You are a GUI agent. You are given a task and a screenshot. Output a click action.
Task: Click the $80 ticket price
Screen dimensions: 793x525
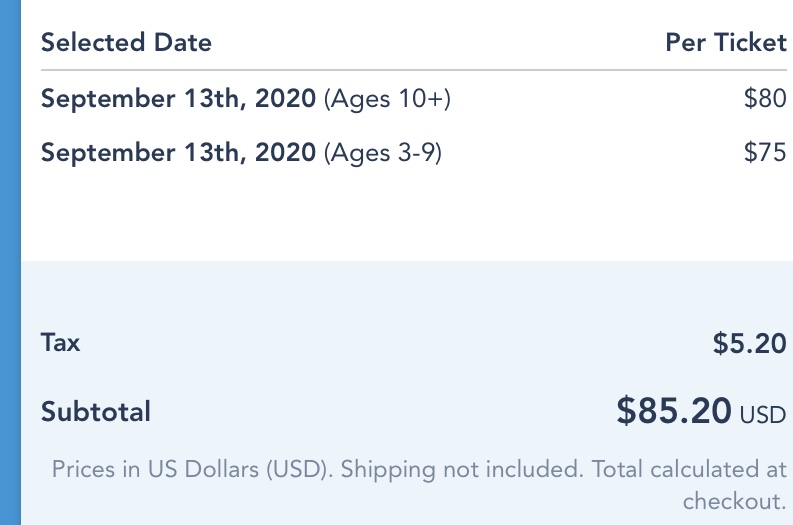click(x=765, y=100)
